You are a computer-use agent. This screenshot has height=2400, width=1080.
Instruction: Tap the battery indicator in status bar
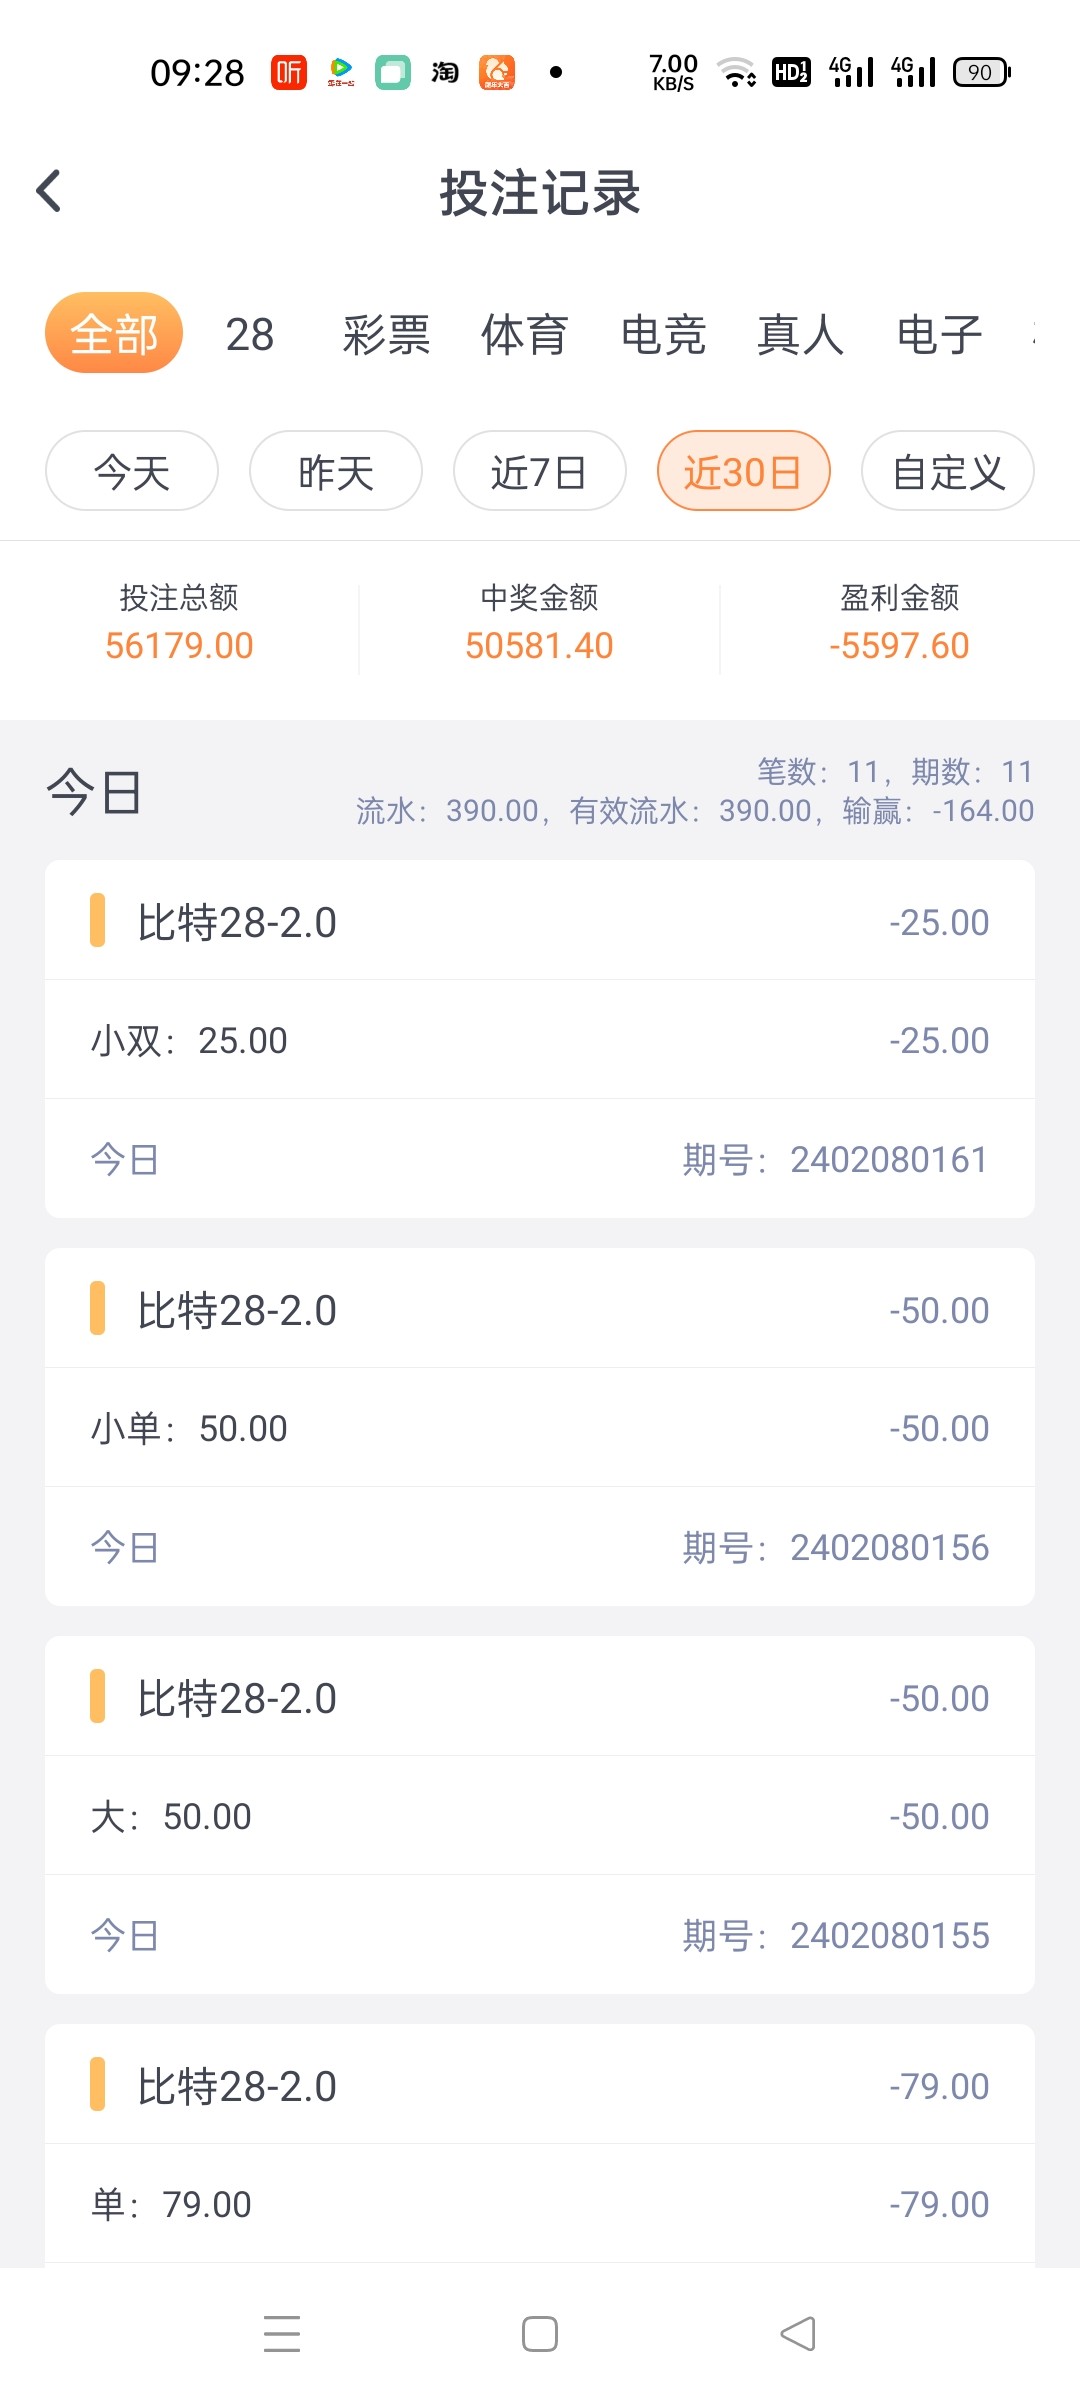click(x=981, y=72)
